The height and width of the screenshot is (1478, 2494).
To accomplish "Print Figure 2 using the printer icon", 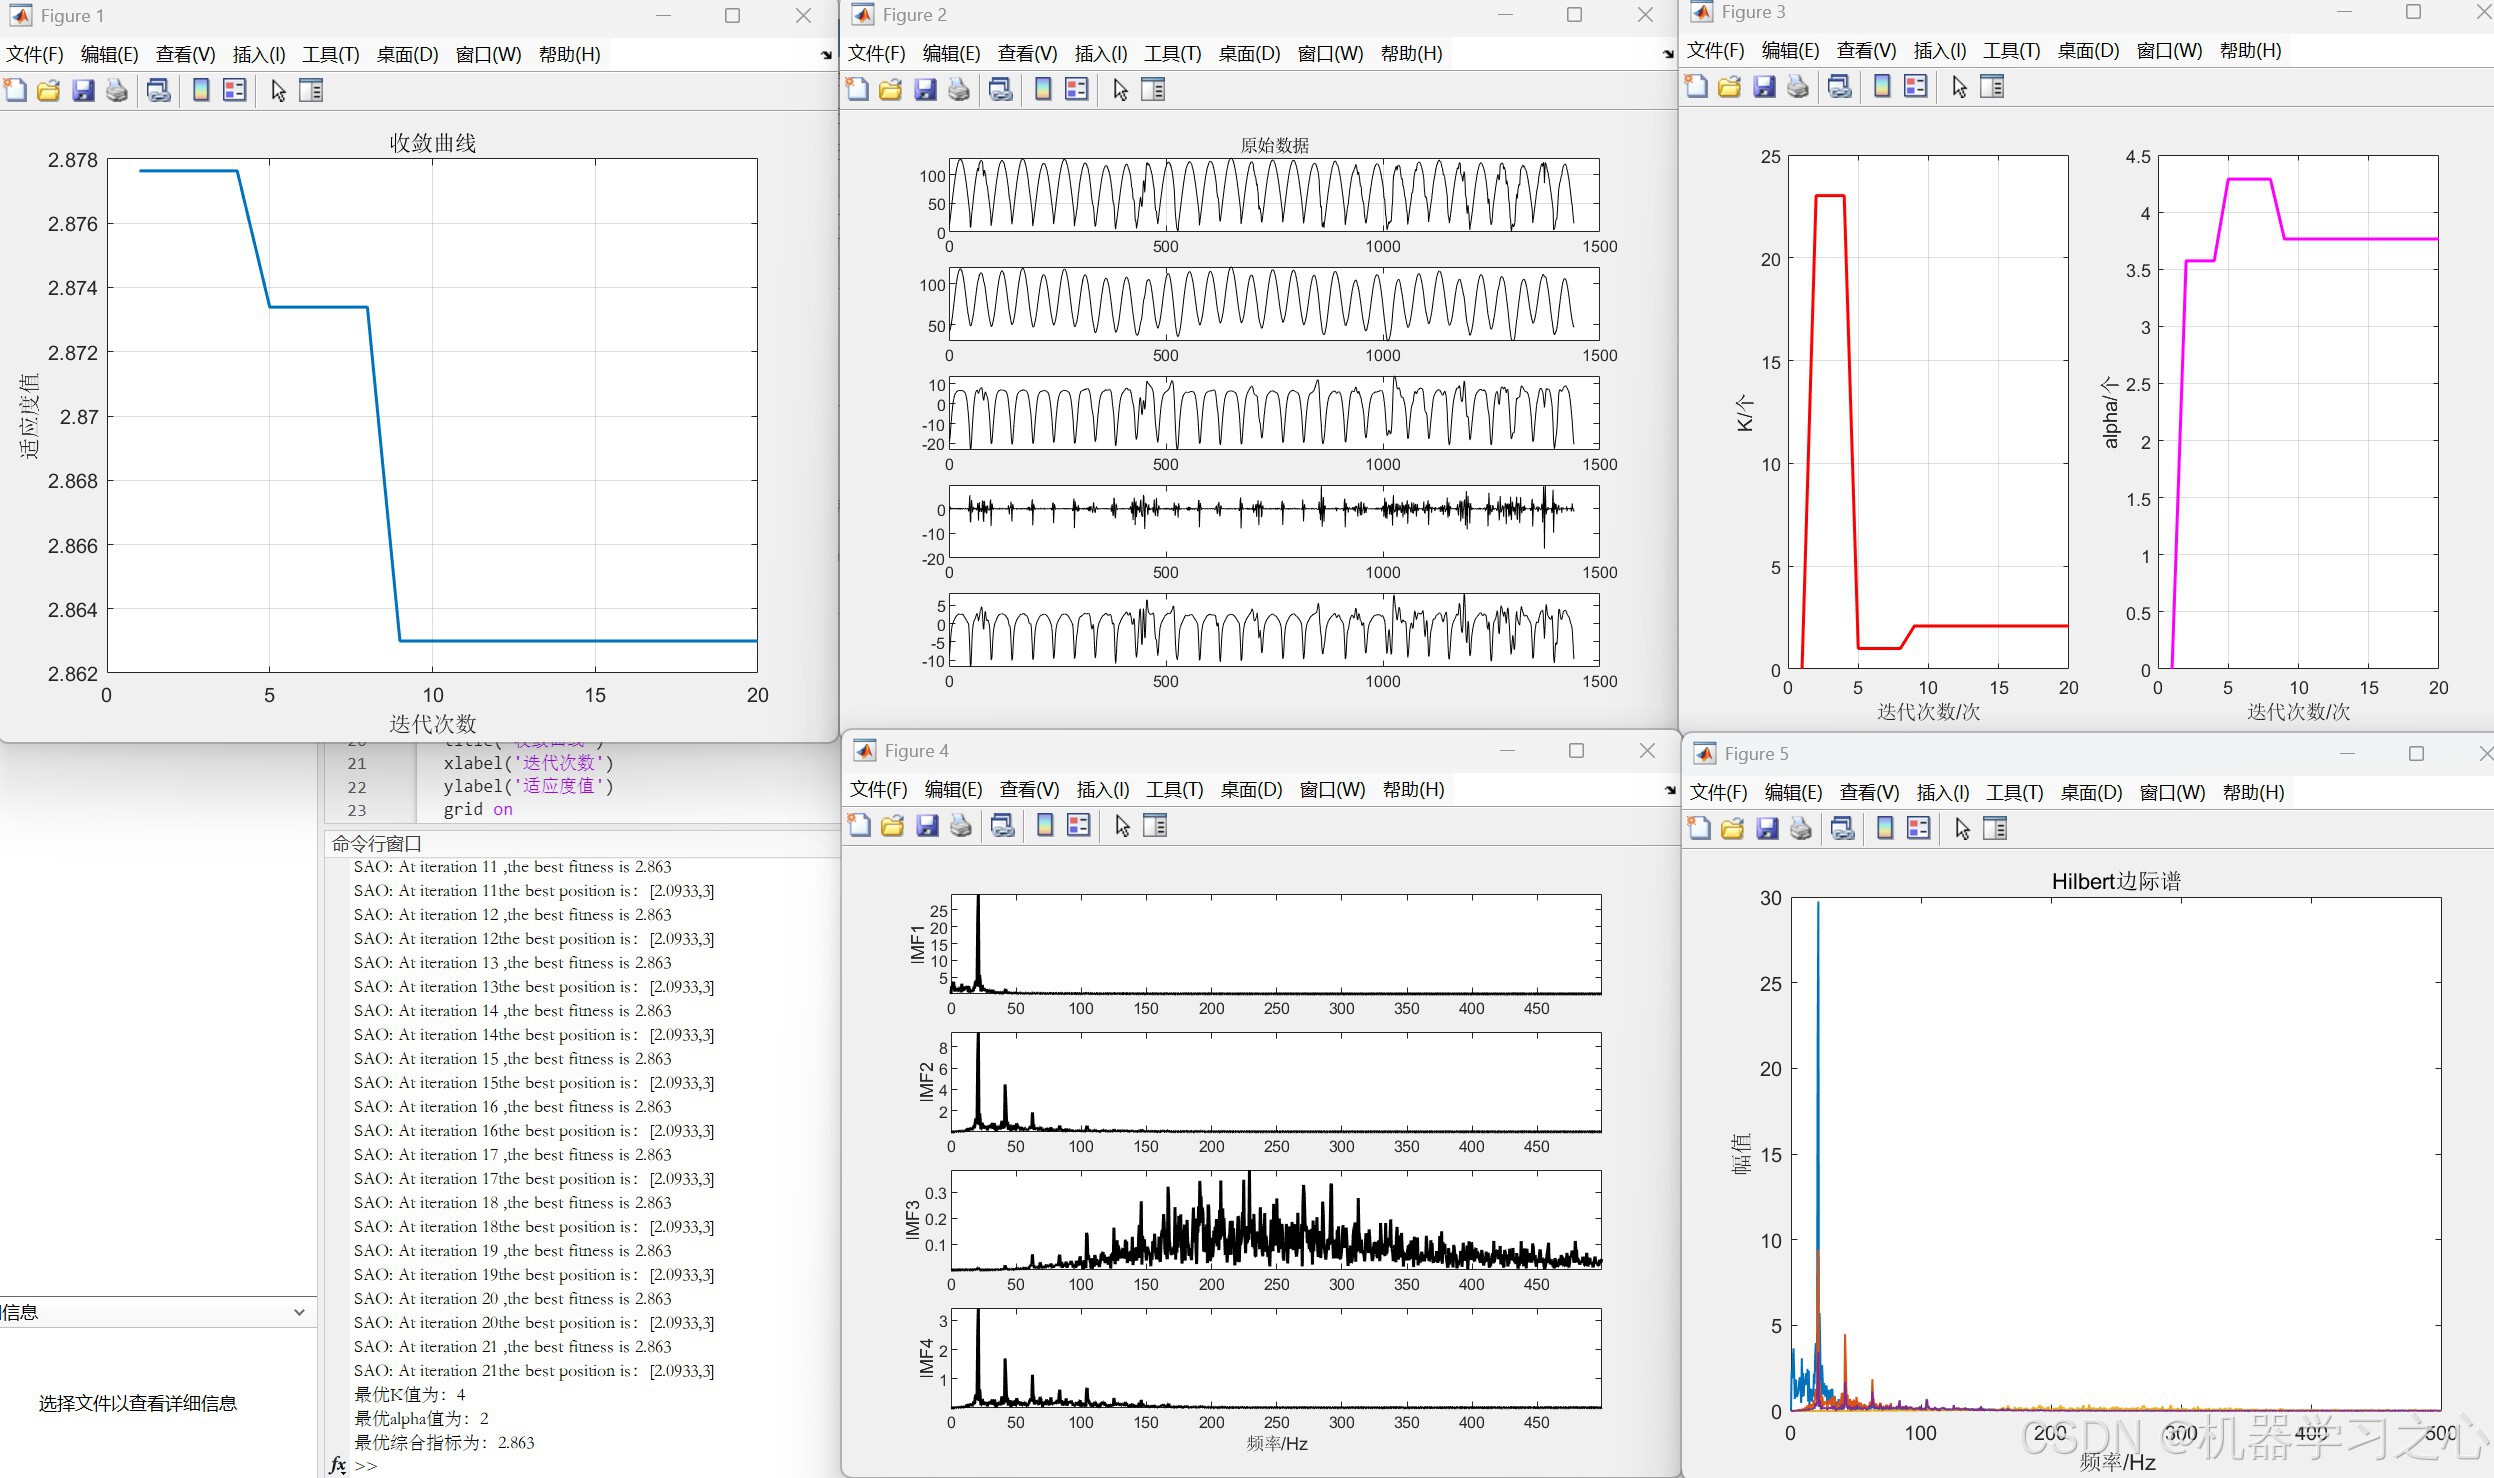I will coord(959,90).
